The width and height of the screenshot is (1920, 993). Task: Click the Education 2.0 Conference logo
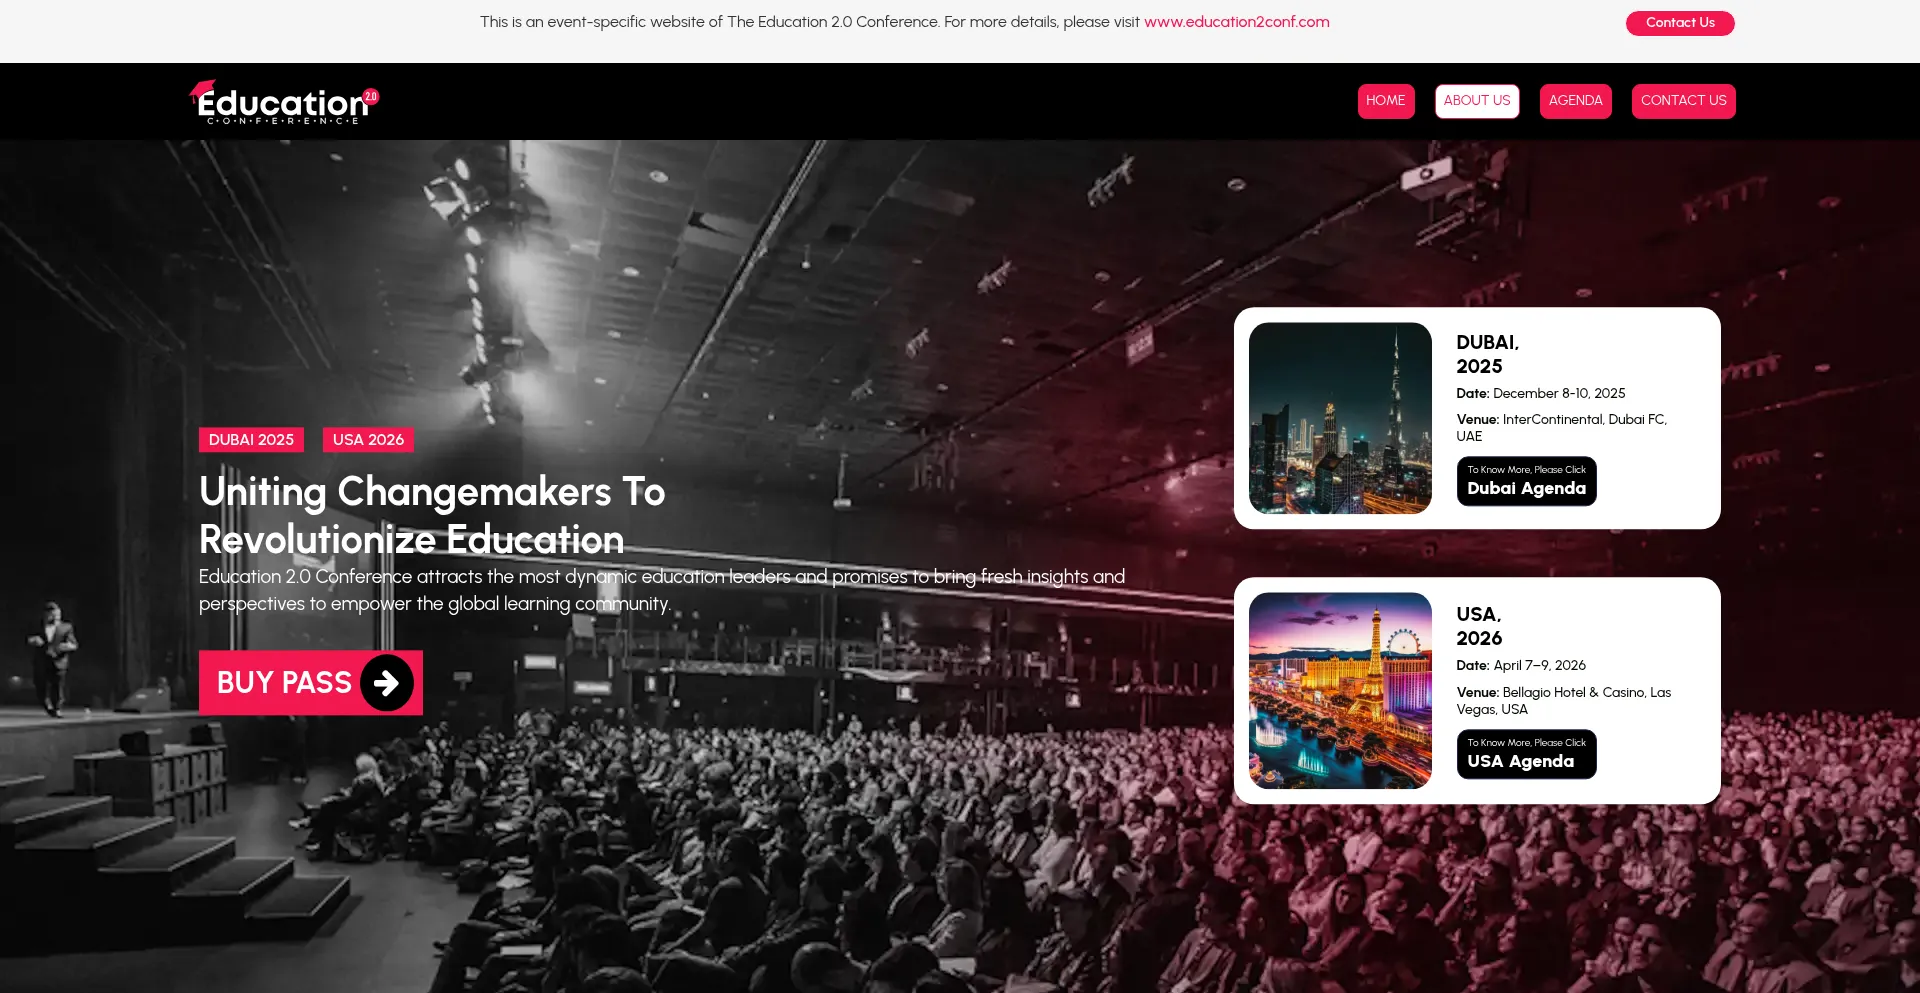point(284,102)
